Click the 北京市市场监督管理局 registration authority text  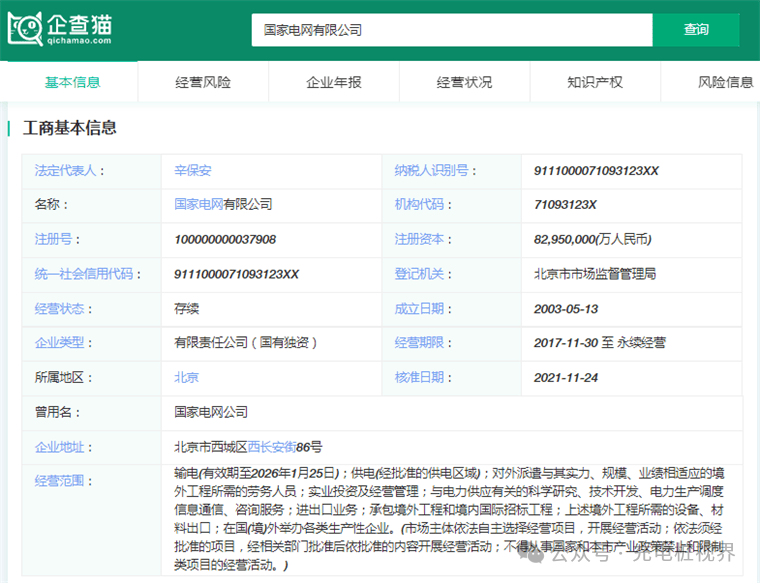click(595, 274)
